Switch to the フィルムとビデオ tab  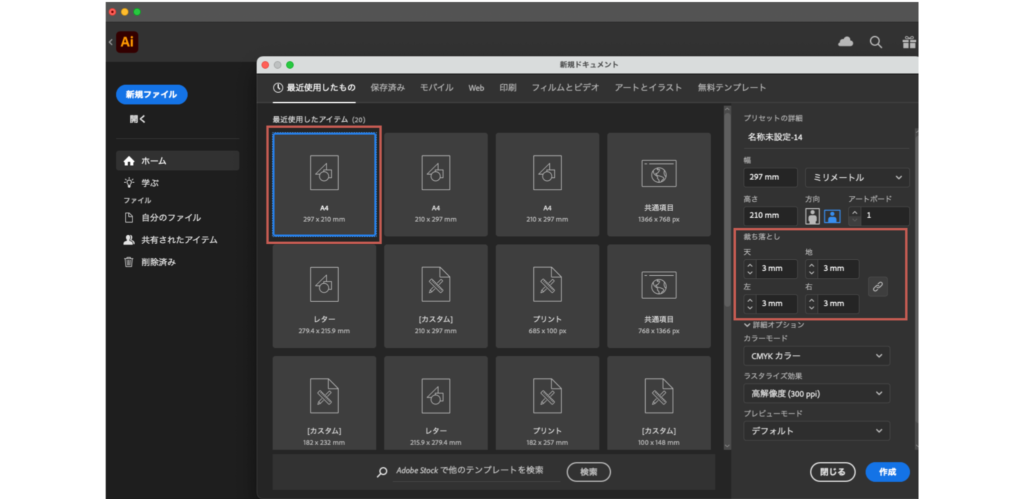[565, 88]
